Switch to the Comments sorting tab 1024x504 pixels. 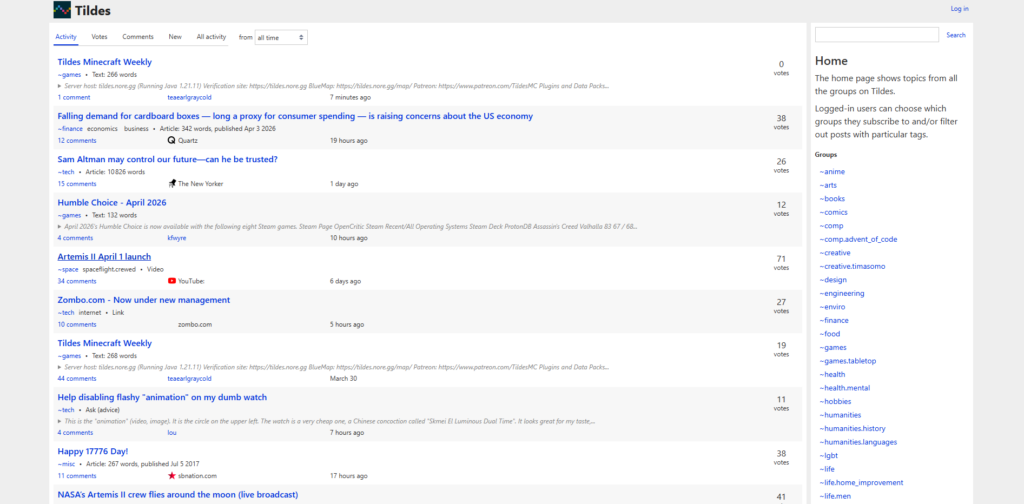[x=138, y=37]
